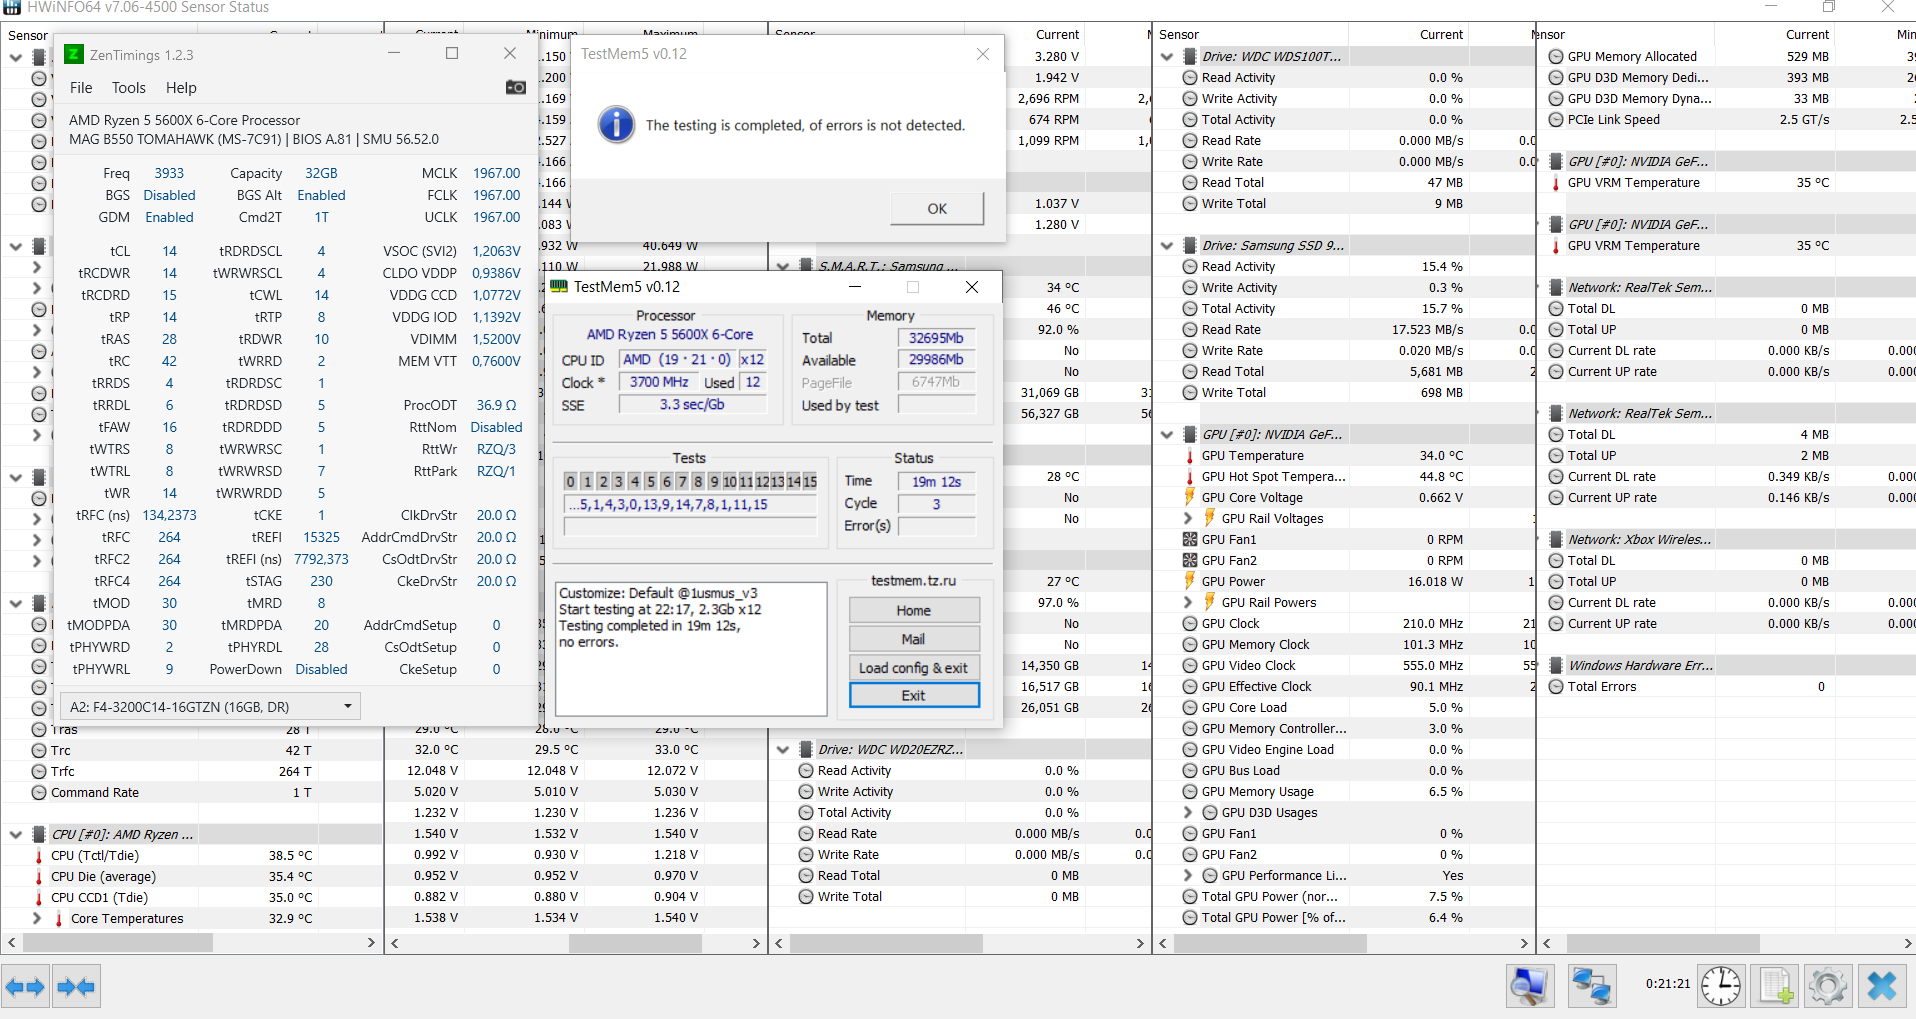Click the first panel's horizontal scrollbar
This screenshot has width=1916, height=1019.
pyautogui.click(x=118, y=943)
